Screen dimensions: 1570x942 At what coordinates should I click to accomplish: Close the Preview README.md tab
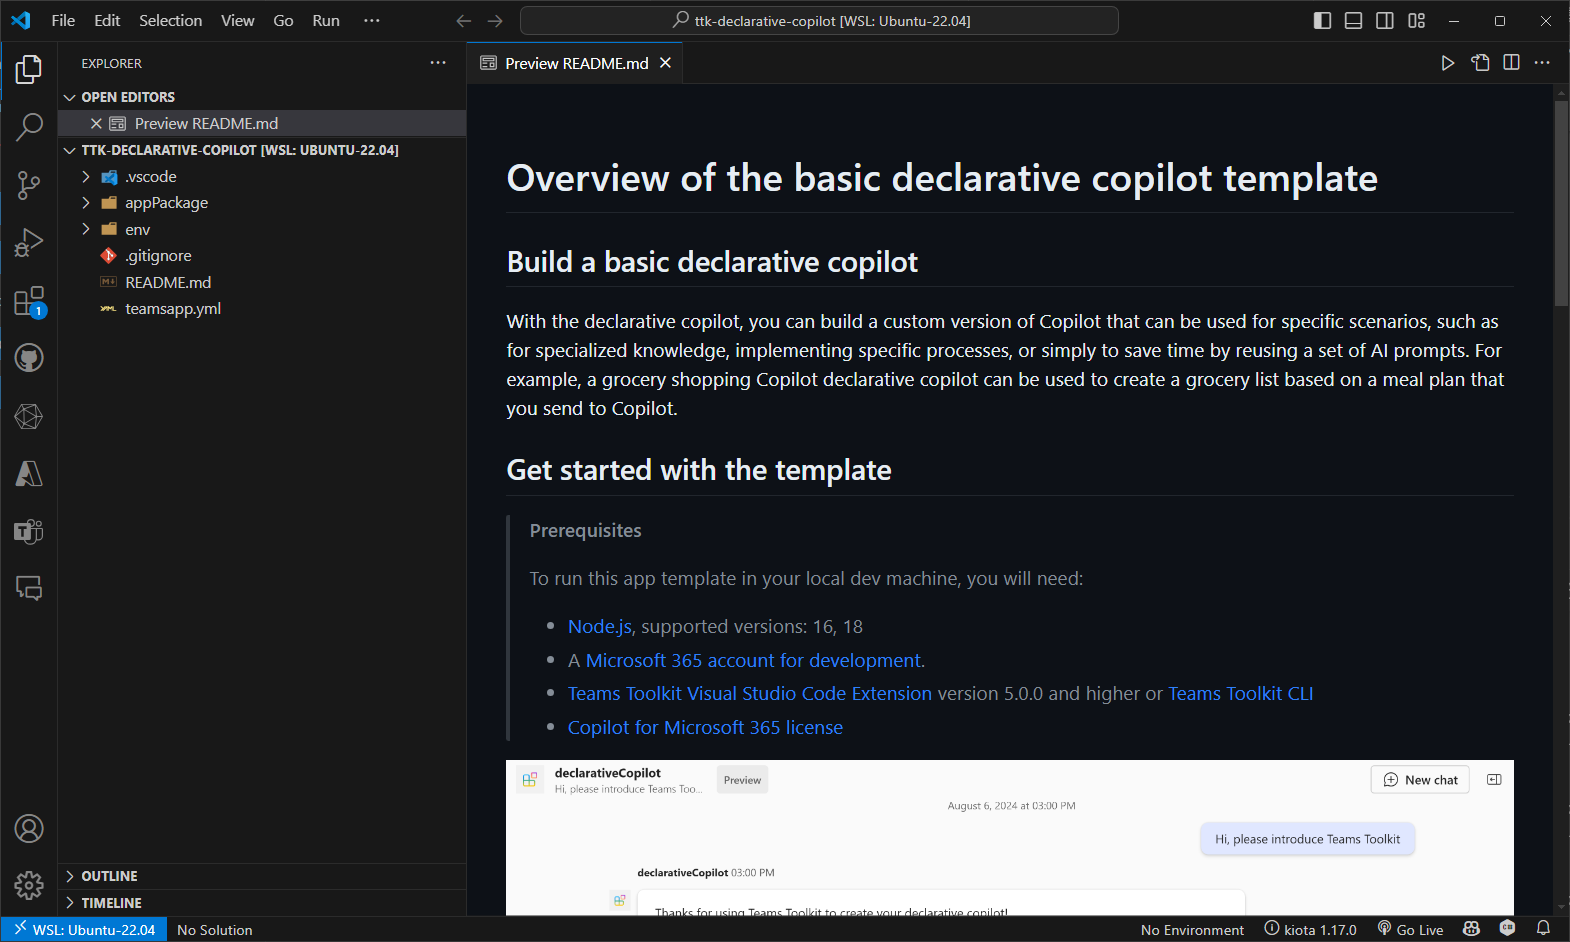665,63
